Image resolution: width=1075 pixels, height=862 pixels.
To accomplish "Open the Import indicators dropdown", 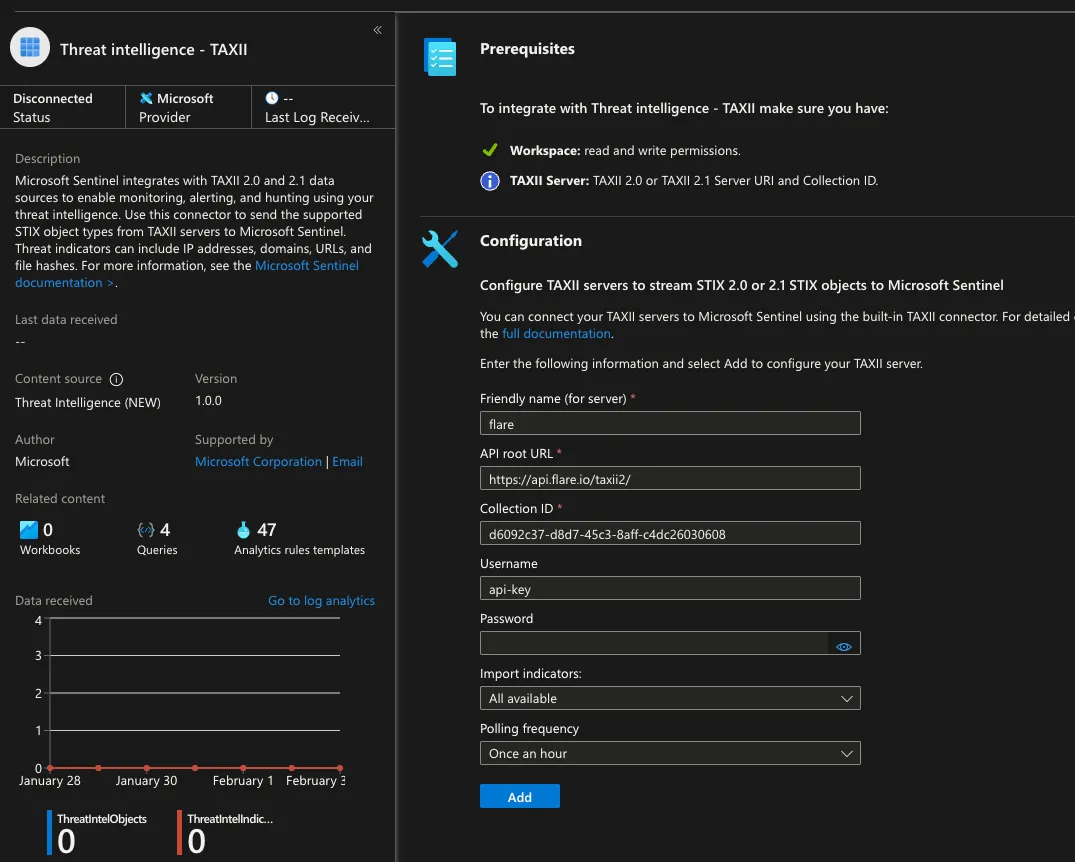I will click(670, 698).
